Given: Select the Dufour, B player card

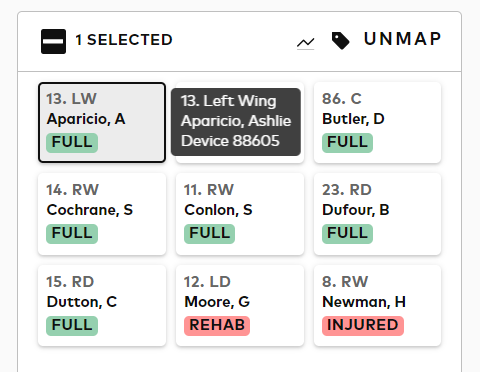Looking at the screenshot, I should point(377,214).
